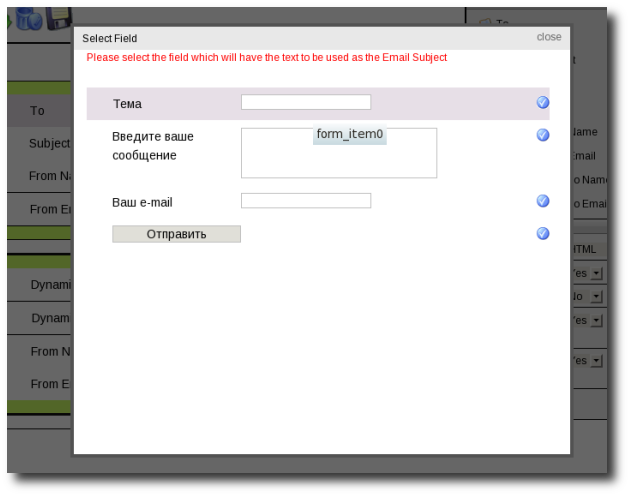
Task: Open the No dropdown arrow in background
Action: click(597, 297)
